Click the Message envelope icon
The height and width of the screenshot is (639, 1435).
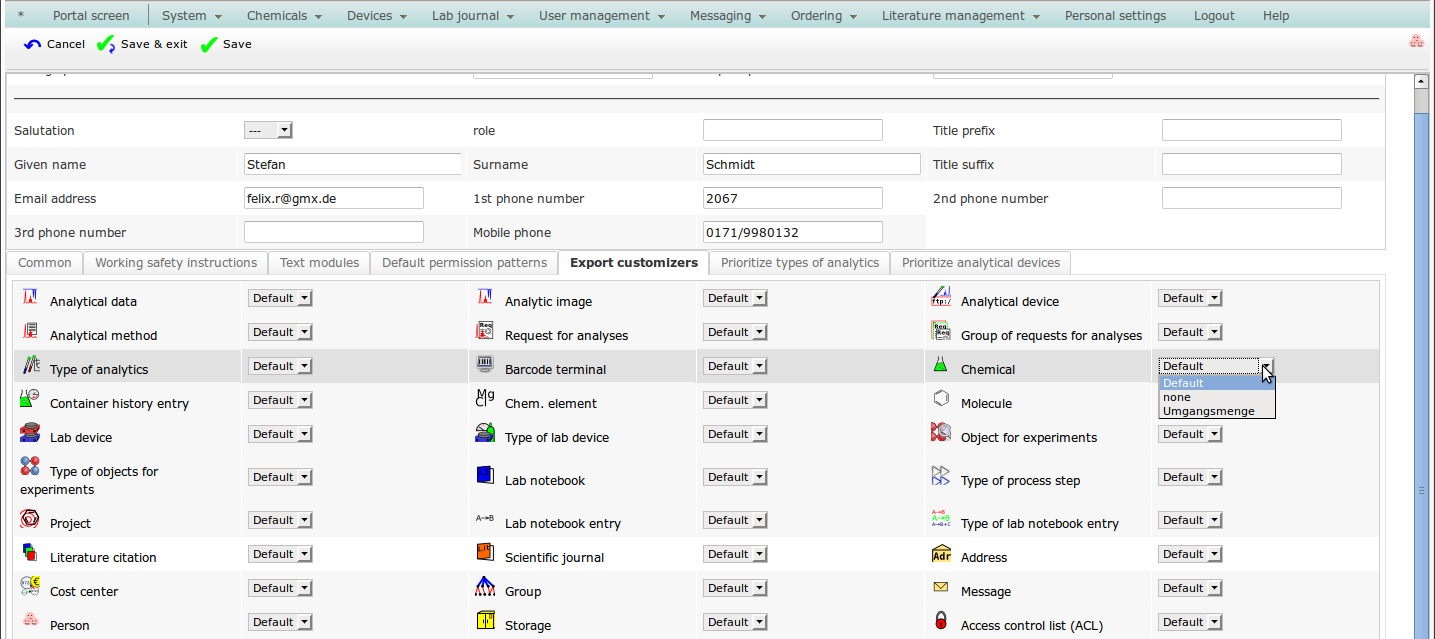pos(940,588)
